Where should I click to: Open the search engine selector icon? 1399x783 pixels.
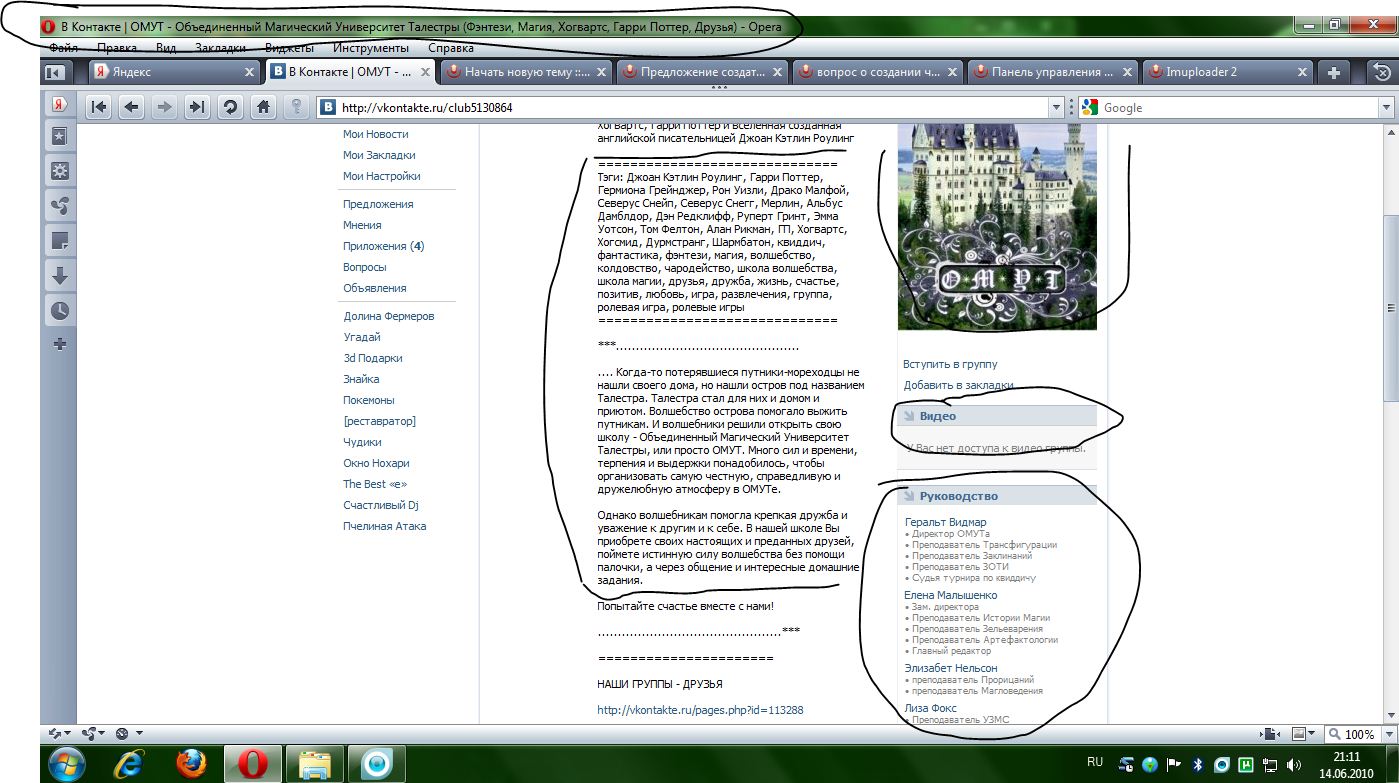pyautogui.click(x=1089, y=107)
